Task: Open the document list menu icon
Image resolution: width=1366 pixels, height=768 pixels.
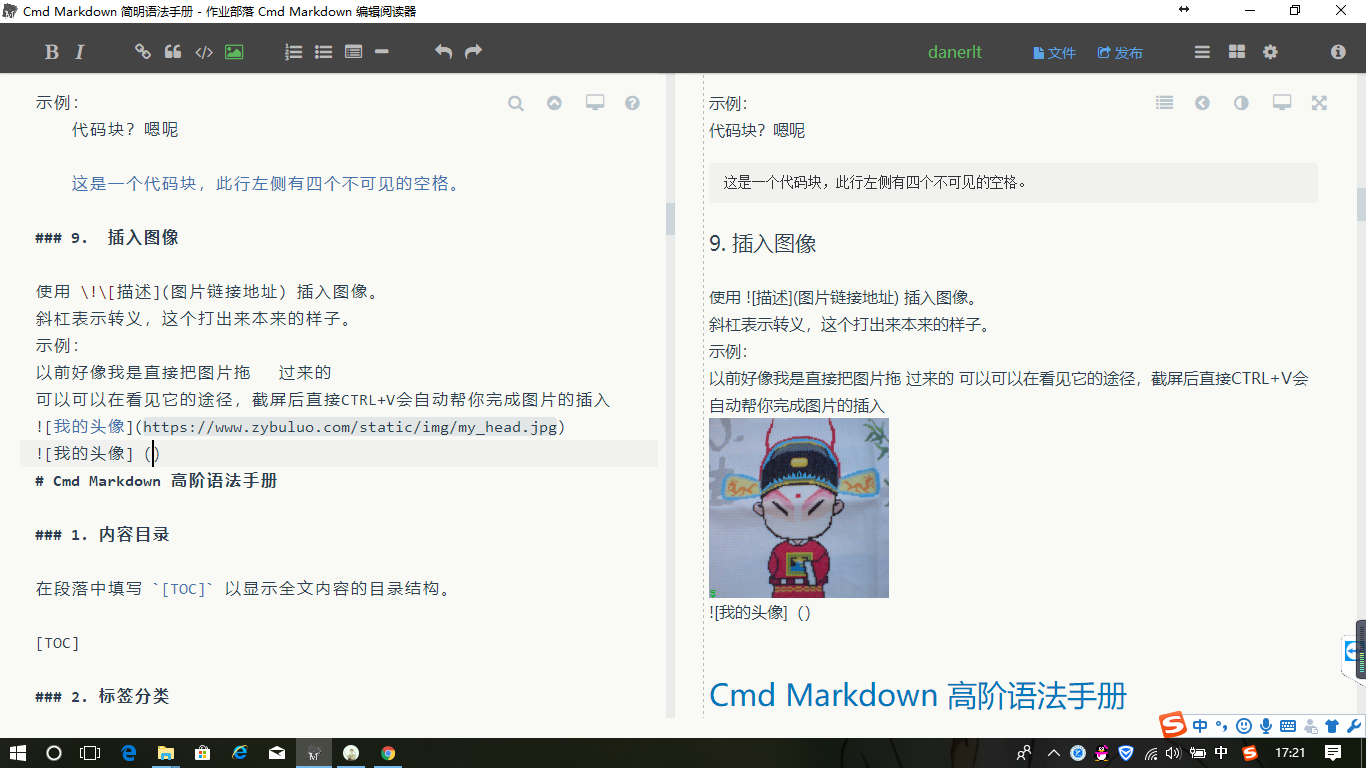Action: [x=1203, y=52]
